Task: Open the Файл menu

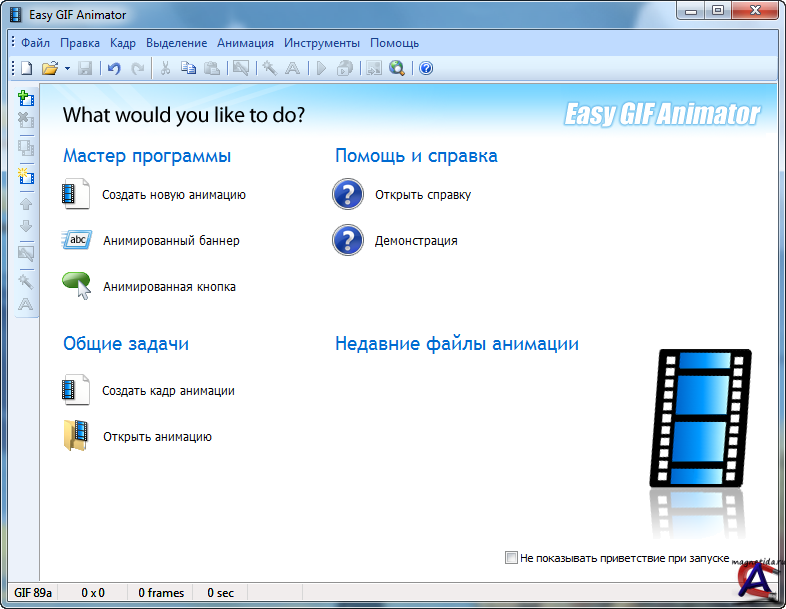Action: tap(35, 43)
